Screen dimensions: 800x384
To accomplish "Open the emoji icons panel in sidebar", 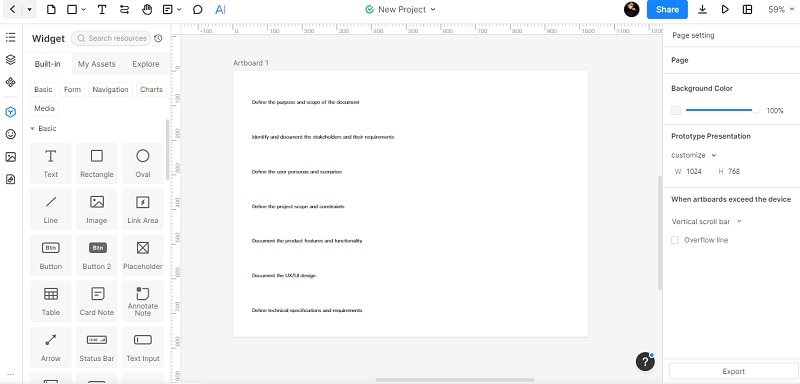I will point(11,134).
